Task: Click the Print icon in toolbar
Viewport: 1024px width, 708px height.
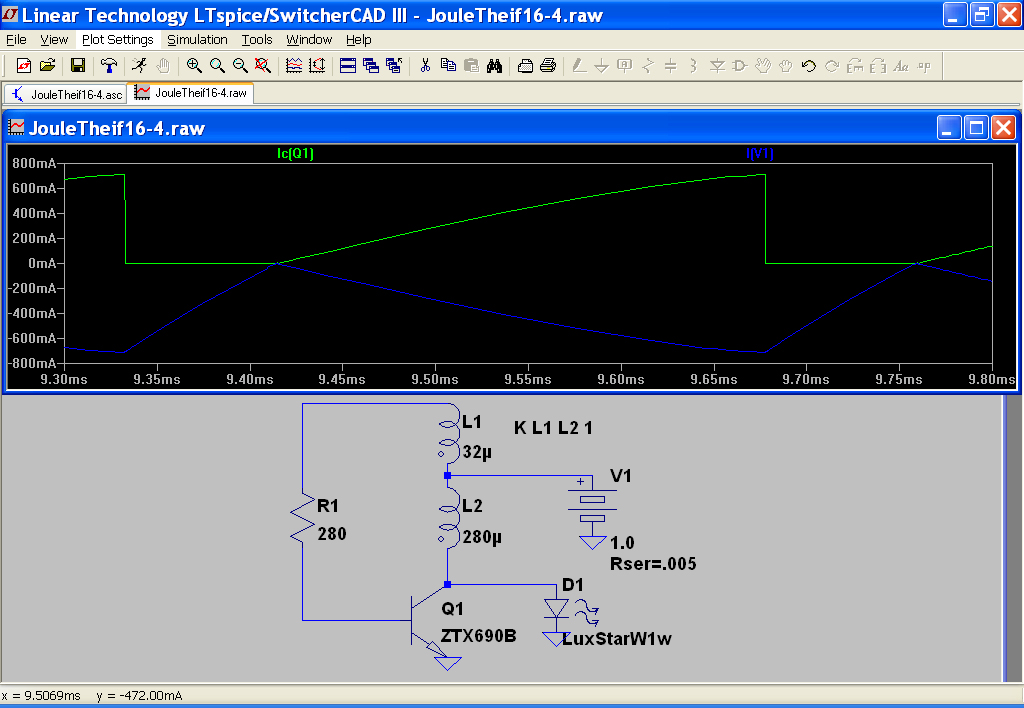Action: point(548,66)
